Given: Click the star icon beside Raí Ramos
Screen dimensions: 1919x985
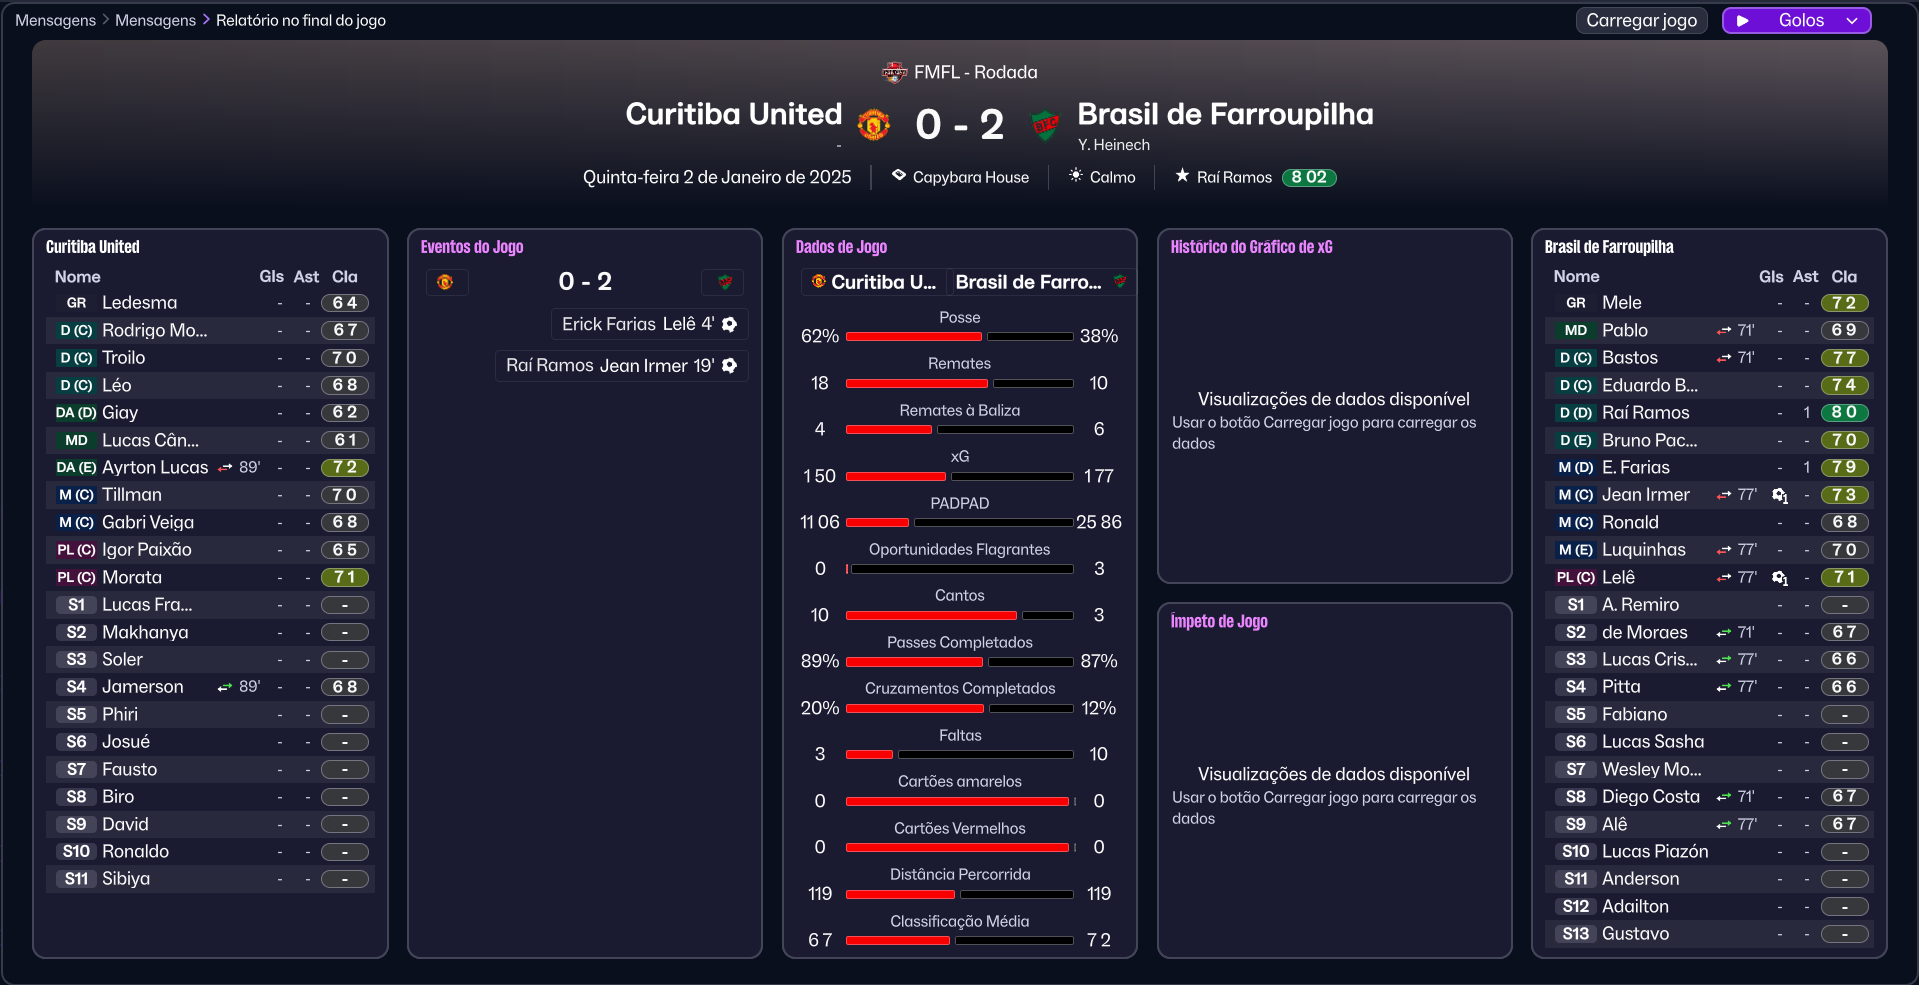Looking at the screenshot, I should click(1182, 176).
